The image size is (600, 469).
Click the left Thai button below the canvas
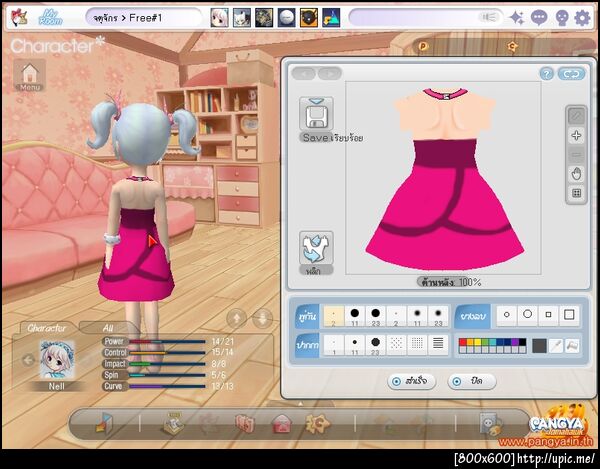[x=412, y=381]
